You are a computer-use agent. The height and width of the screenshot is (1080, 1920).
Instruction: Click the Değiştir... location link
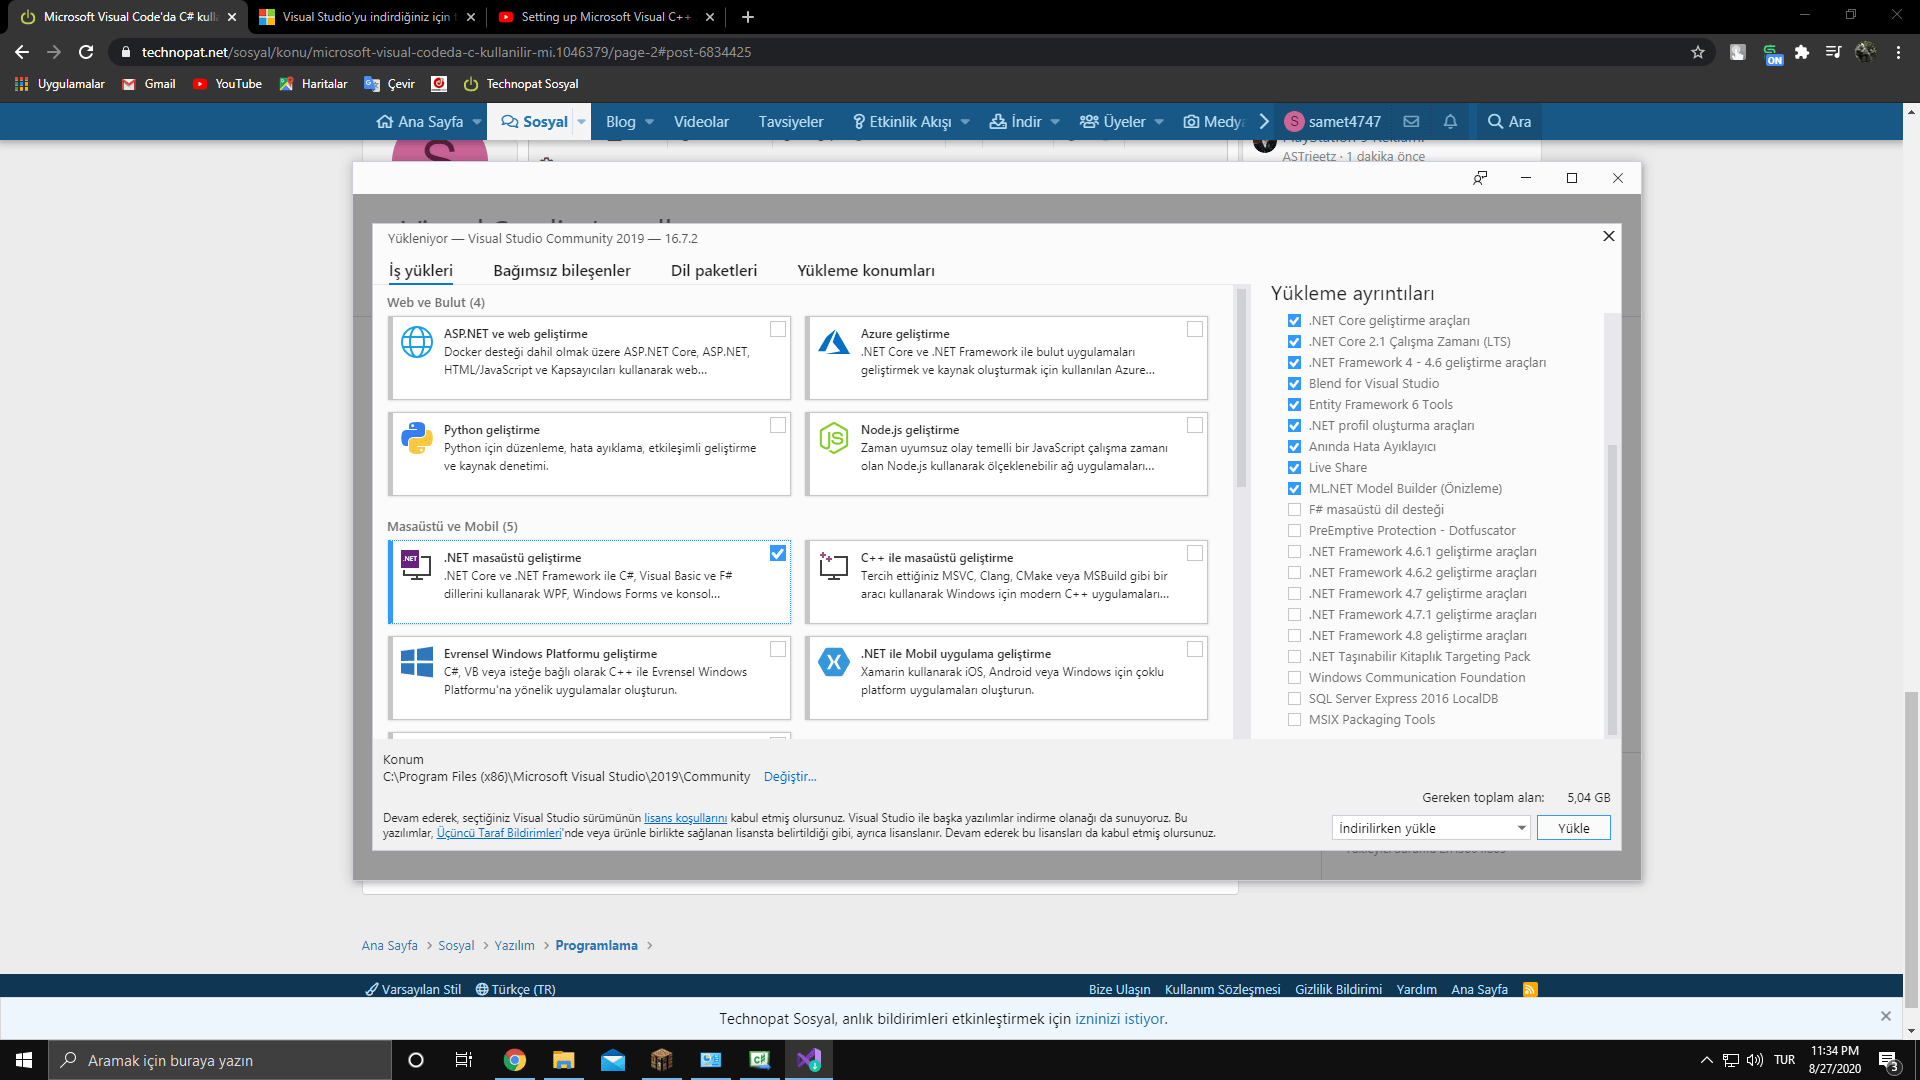tap(789, 776)
